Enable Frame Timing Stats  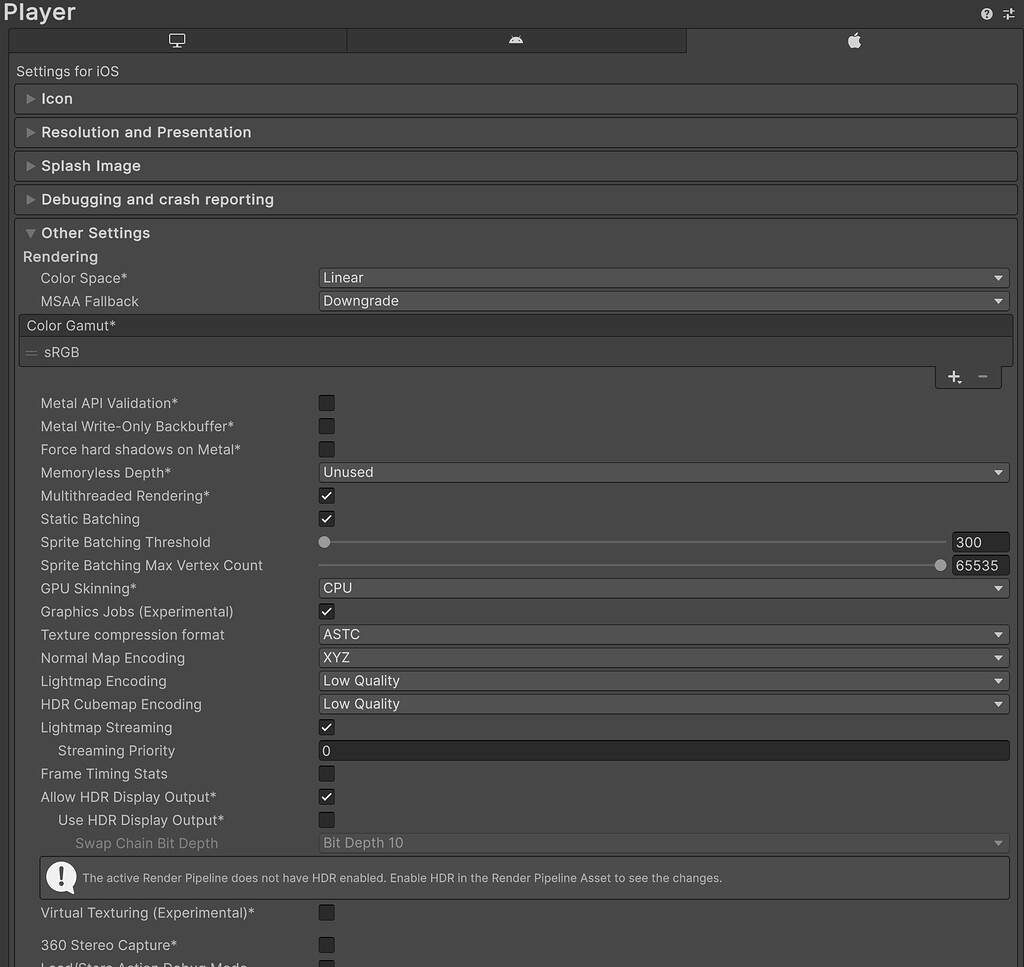click(x=326, y=773)
